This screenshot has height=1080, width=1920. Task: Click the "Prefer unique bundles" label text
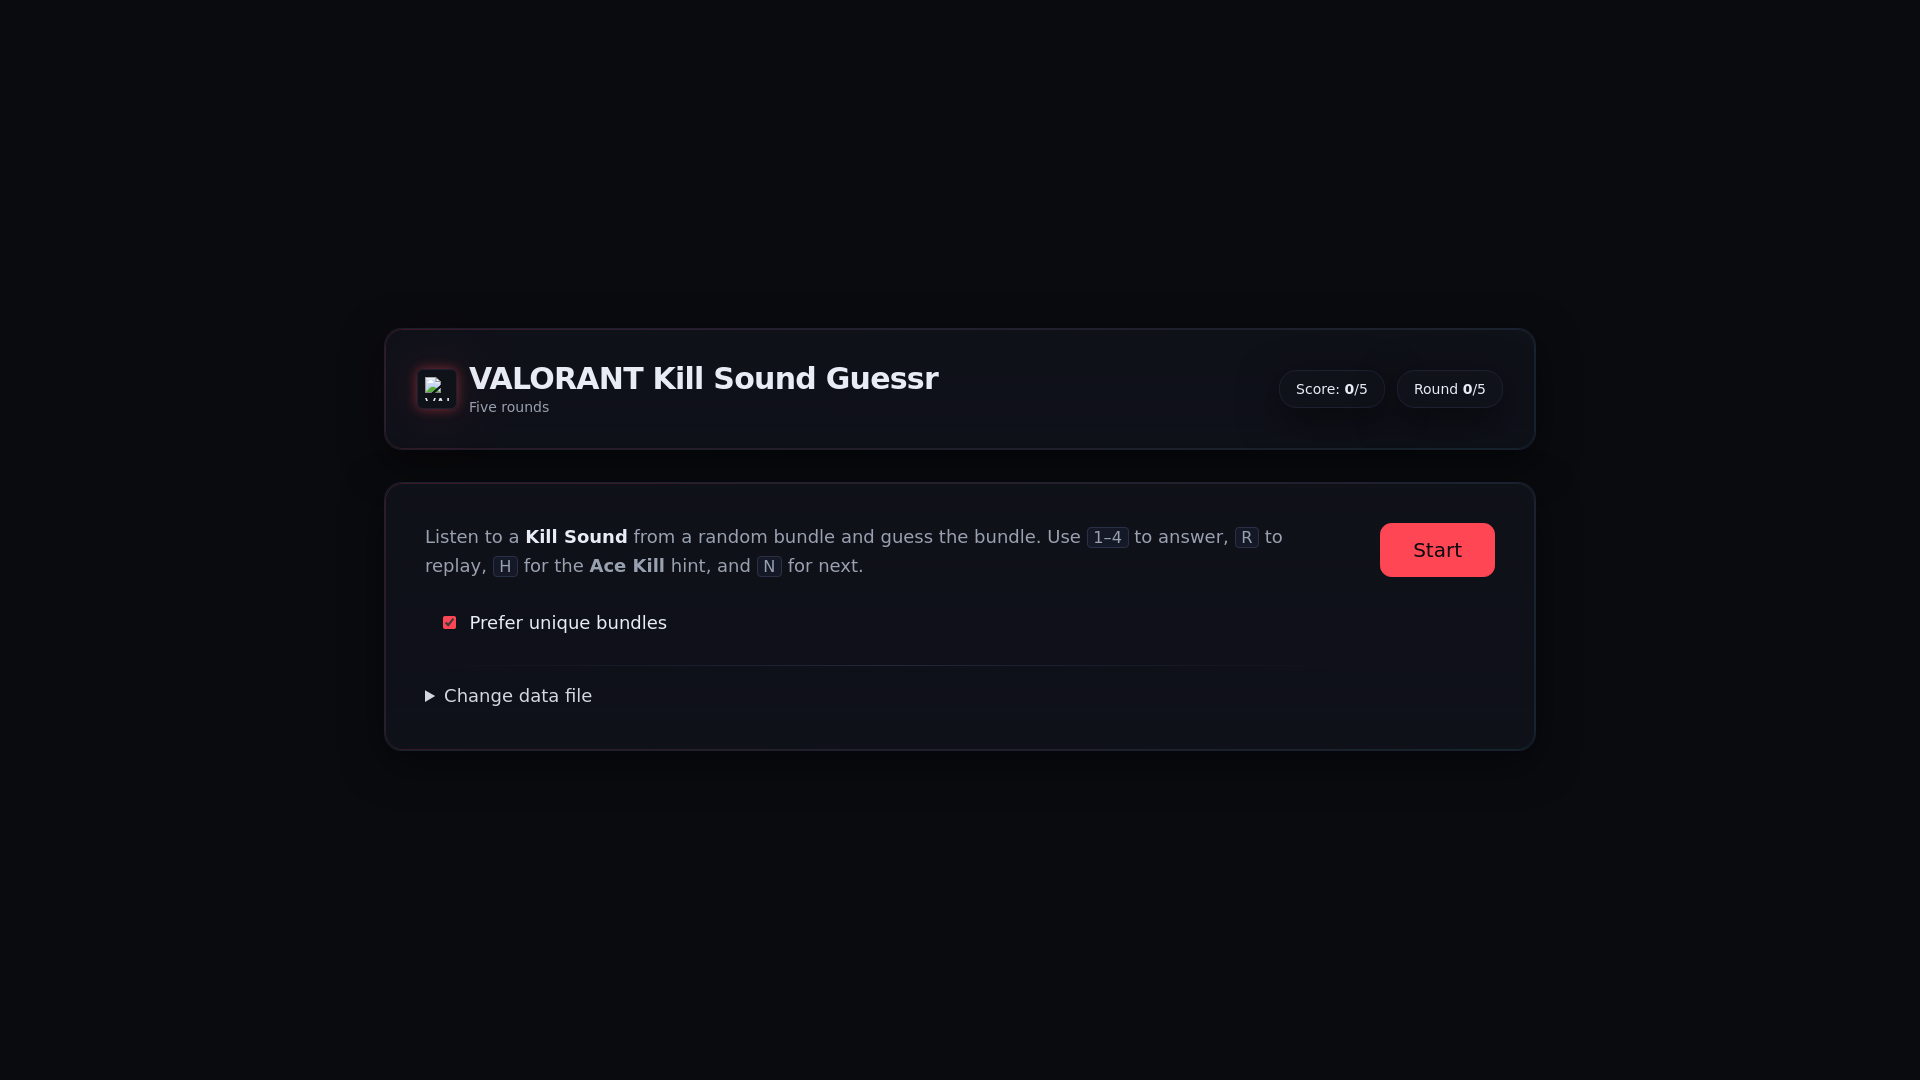click(x=567, y=623)
